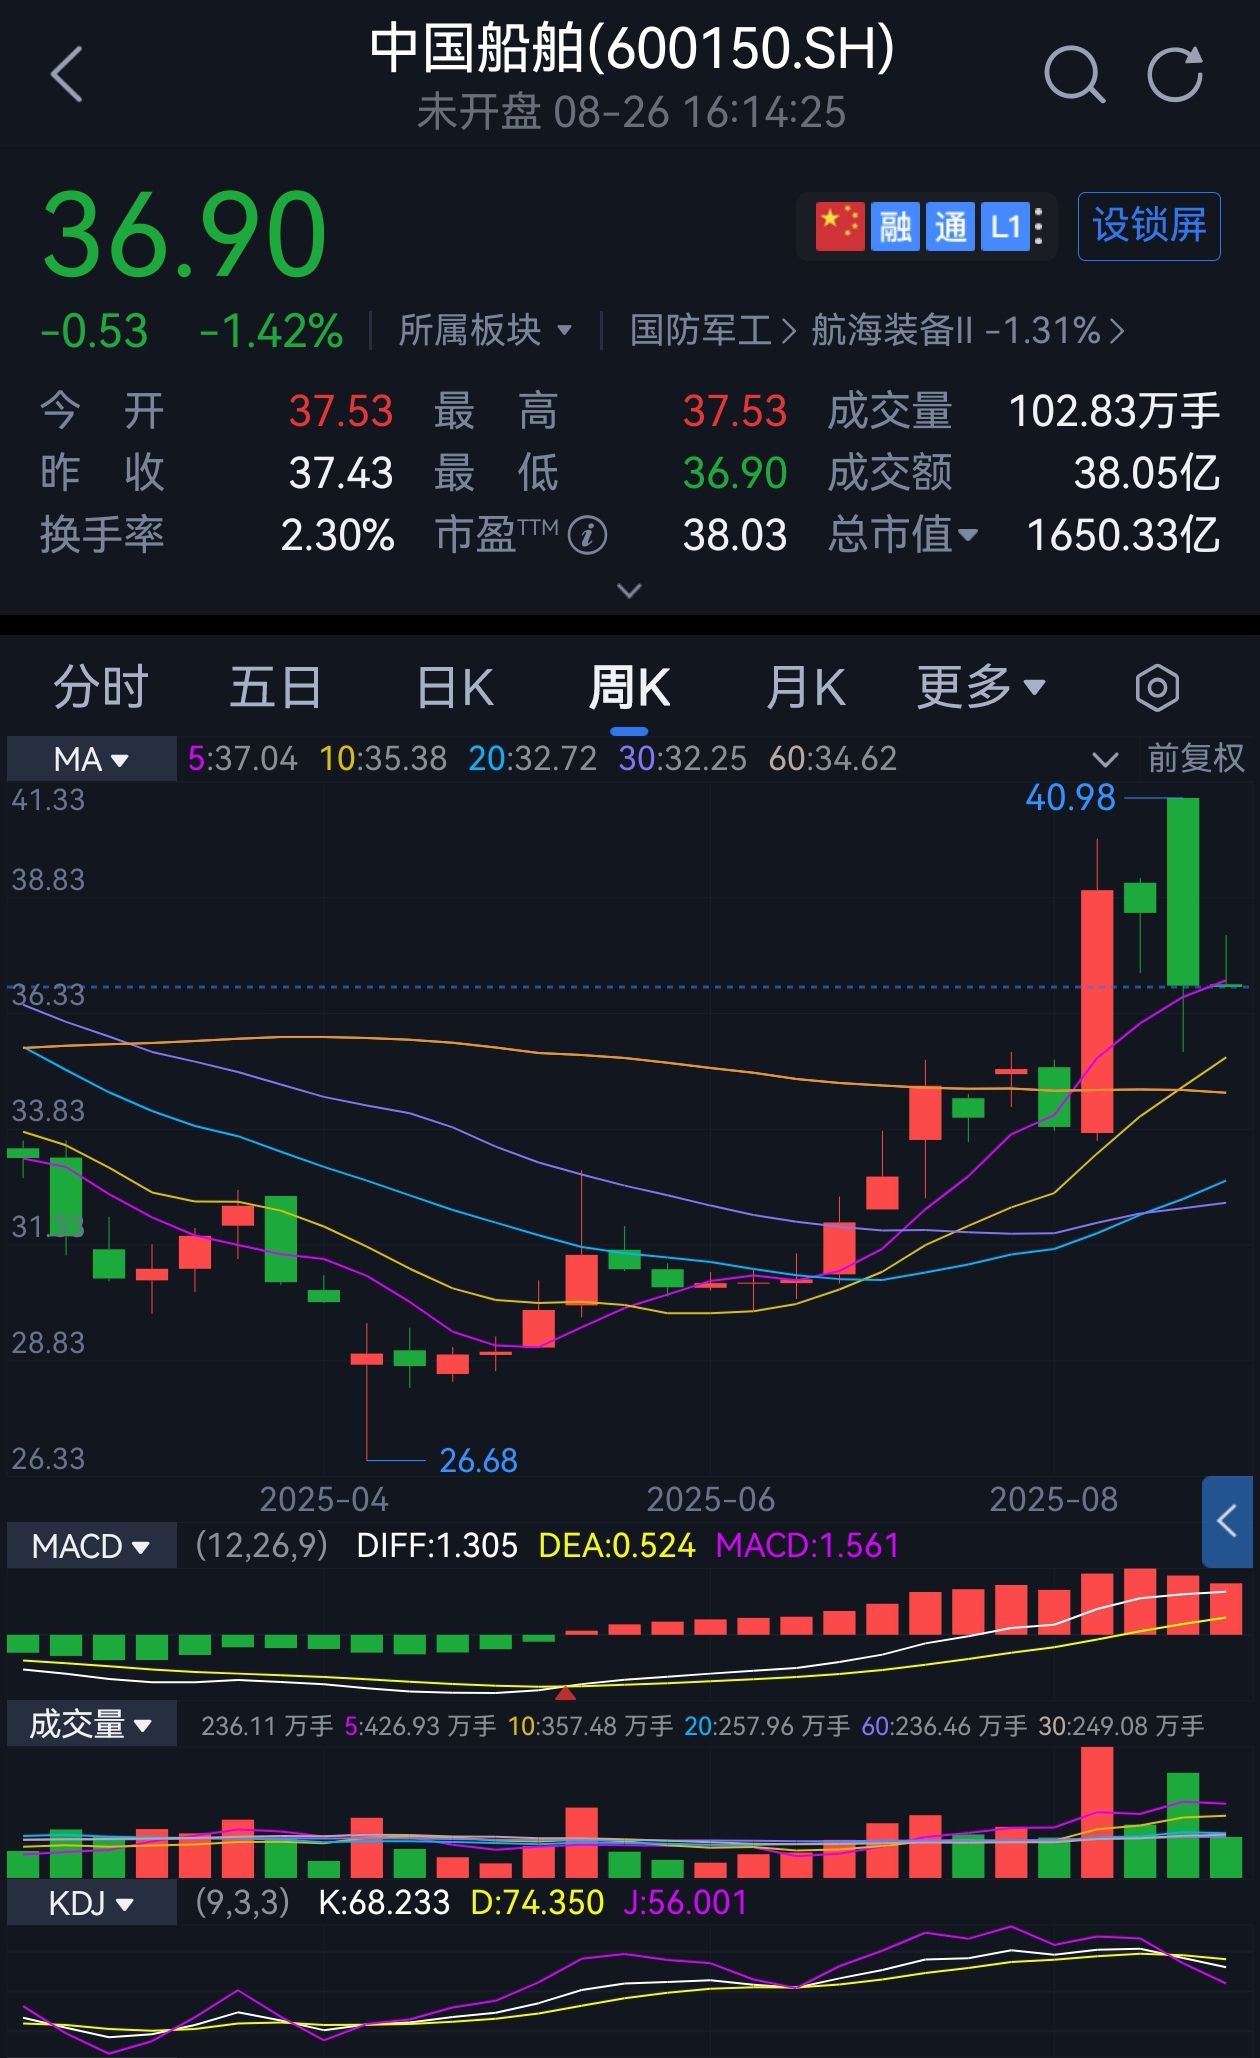The image size is (1260, 2058).
Task: Expand side panel blue arrow tab
Action: (1227, 1521)
